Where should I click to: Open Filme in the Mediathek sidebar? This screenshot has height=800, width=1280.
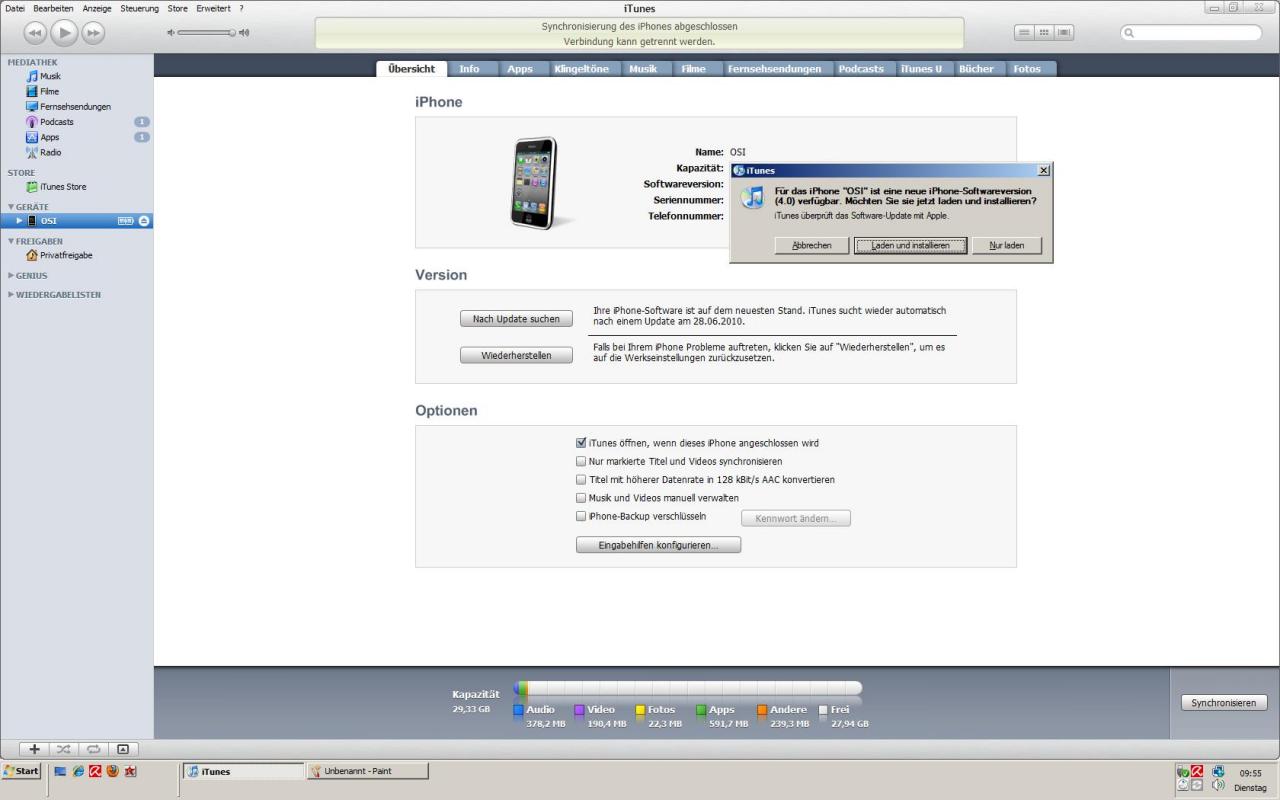coord(49,91)
